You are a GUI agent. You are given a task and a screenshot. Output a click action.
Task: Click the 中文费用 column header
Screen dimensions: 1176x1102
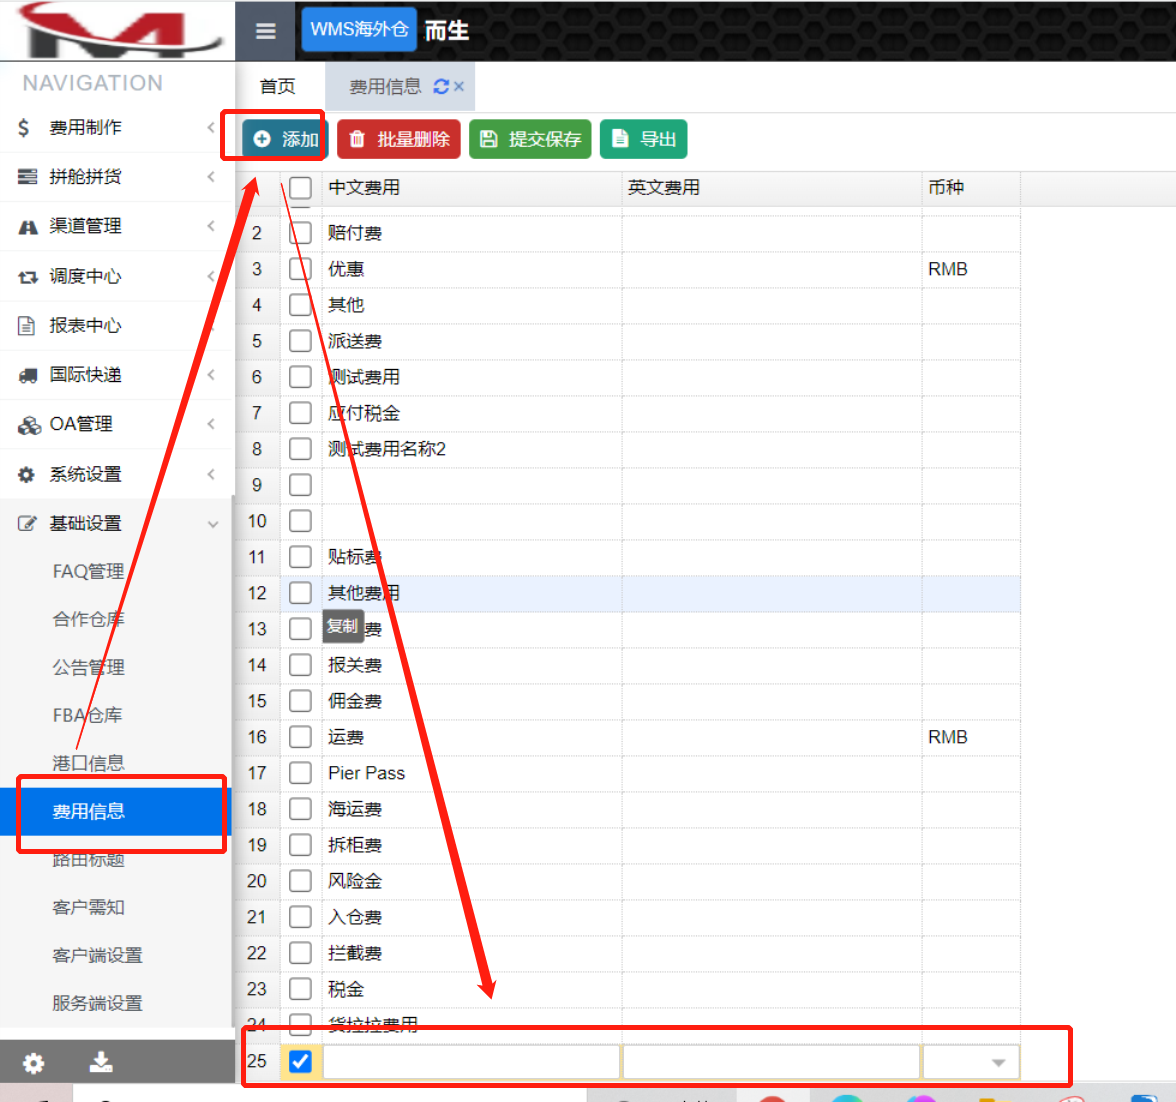coord(472,188)
